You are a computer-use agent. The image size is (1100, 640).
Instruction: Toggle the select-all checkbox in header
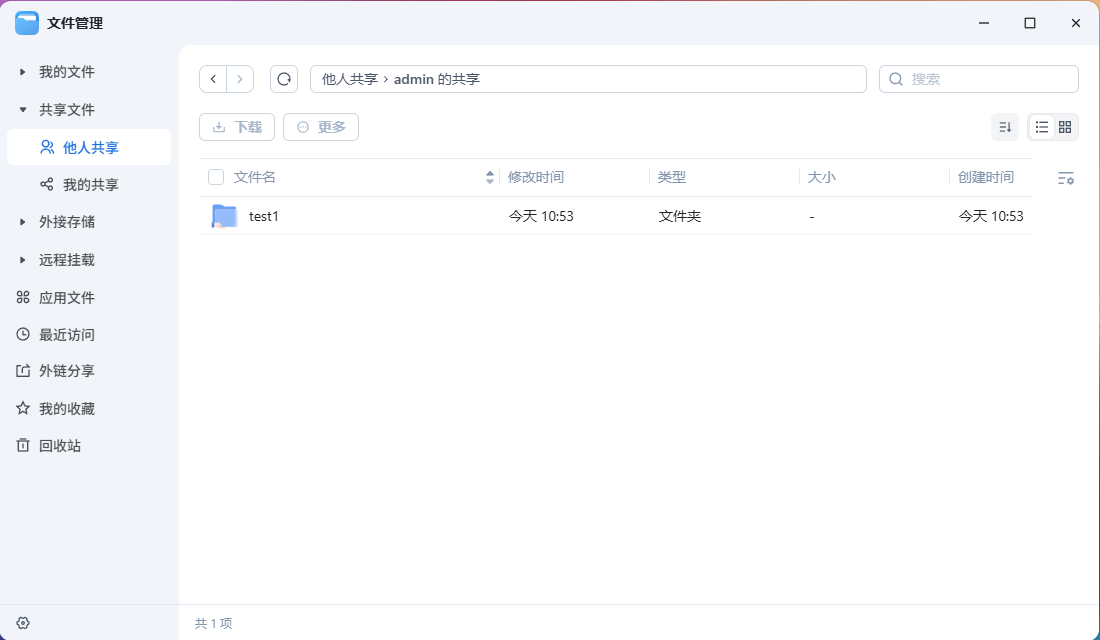click(216, 178)
